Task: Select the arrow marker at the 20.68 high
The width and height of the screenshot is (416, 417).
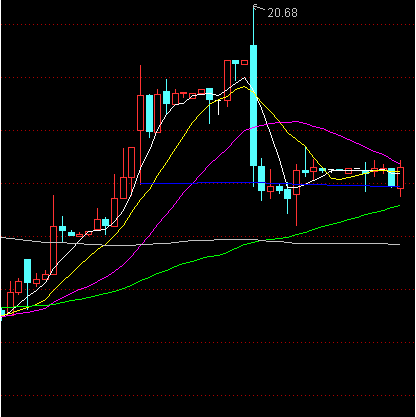Action: coord(257,7)
